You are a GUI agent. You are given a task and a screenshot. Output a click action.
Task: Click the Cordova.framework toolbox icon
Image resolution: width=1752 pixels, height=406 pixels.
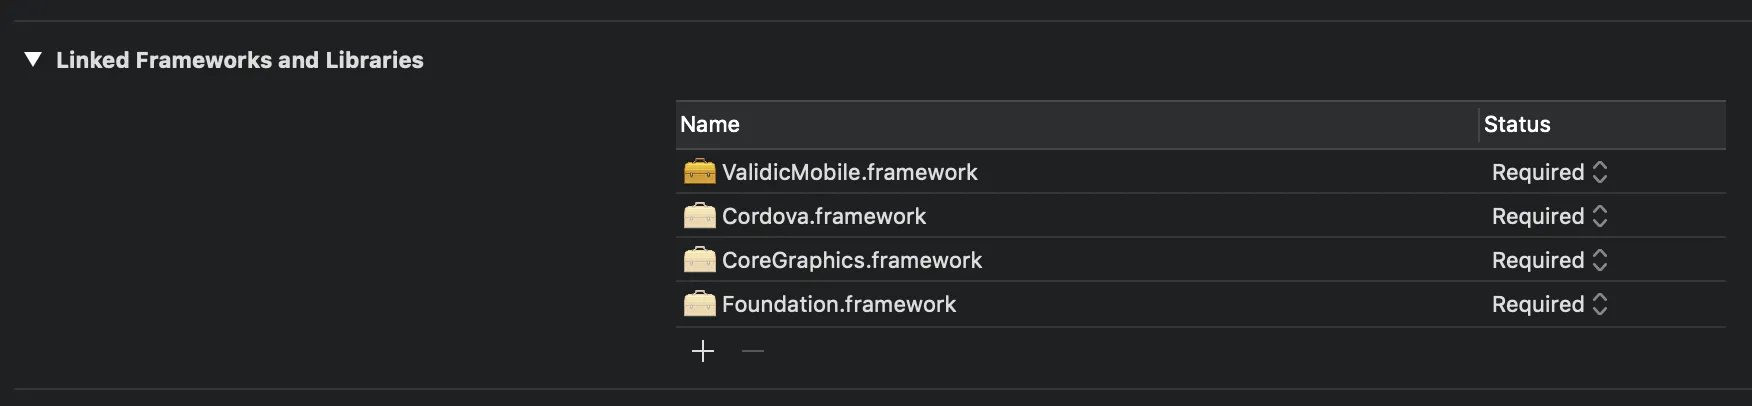click(x=699, y=216)
